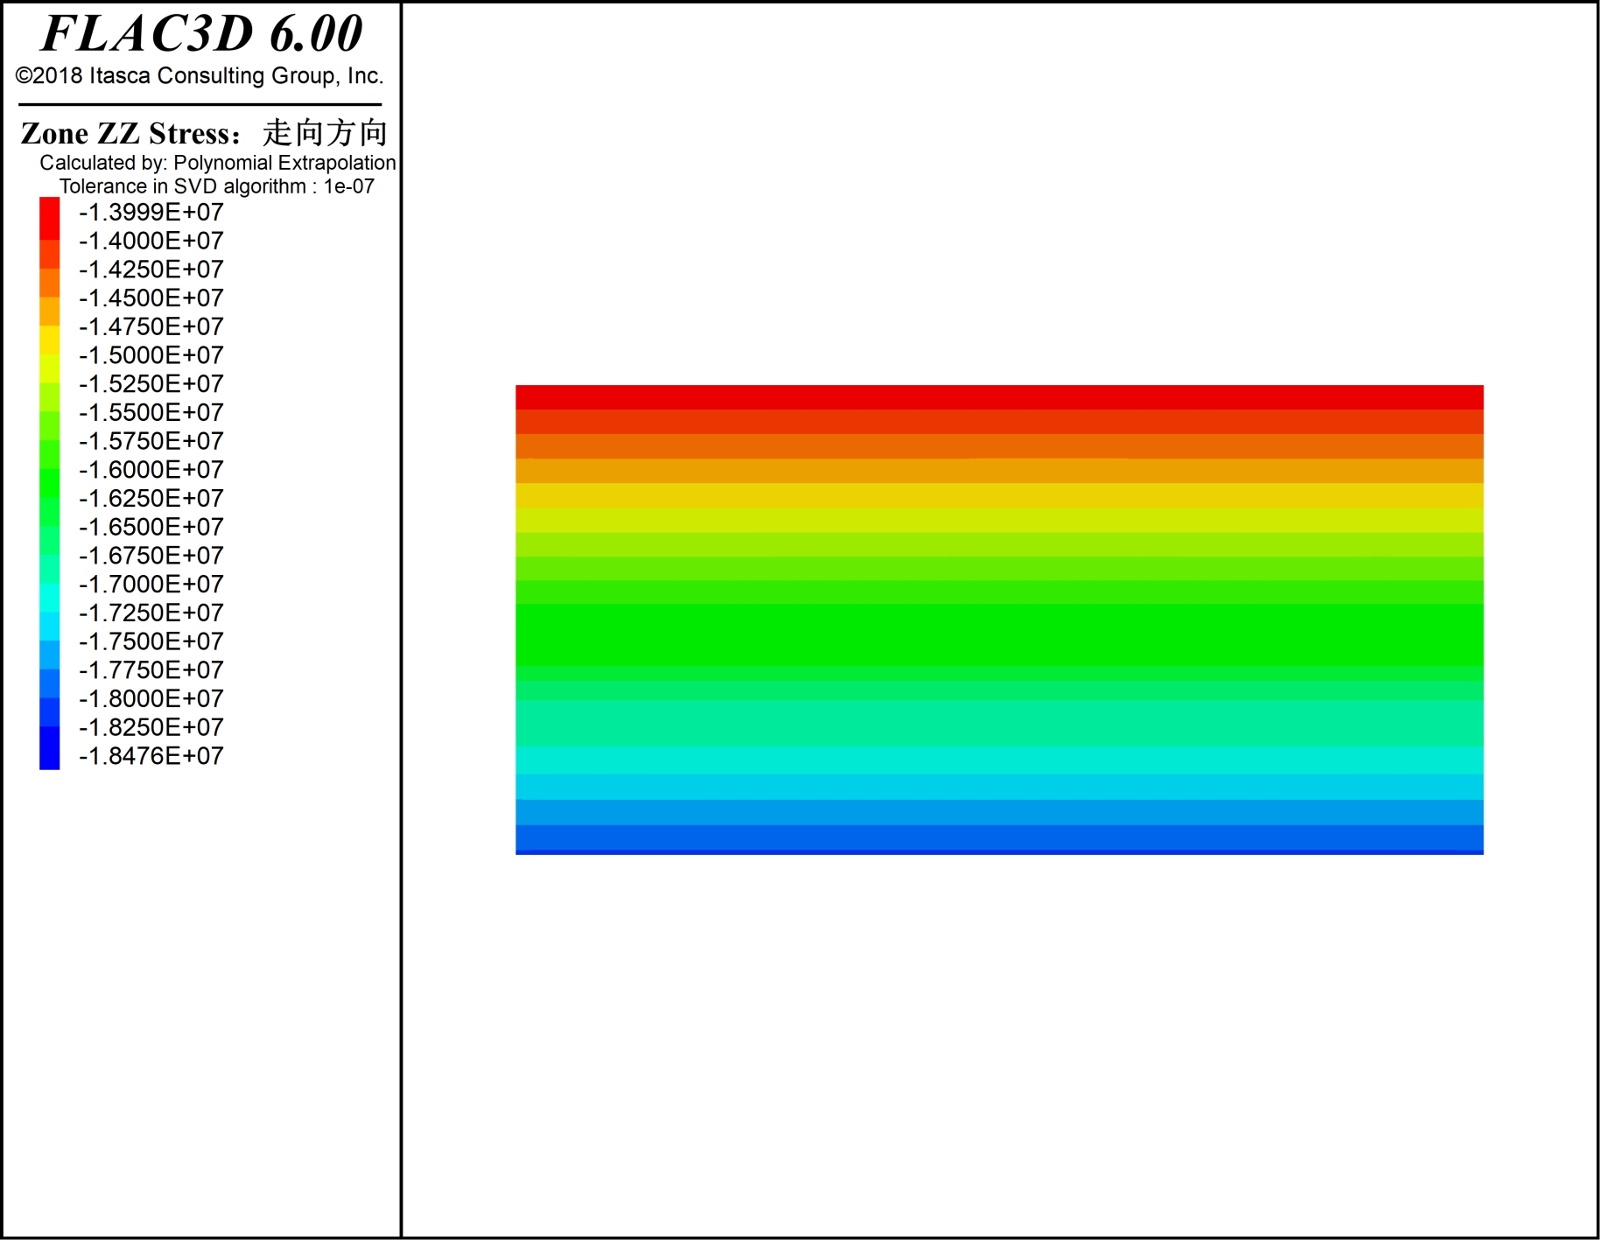Click the wide green middle contour band
The image size is (1600, 1240).
999,635
